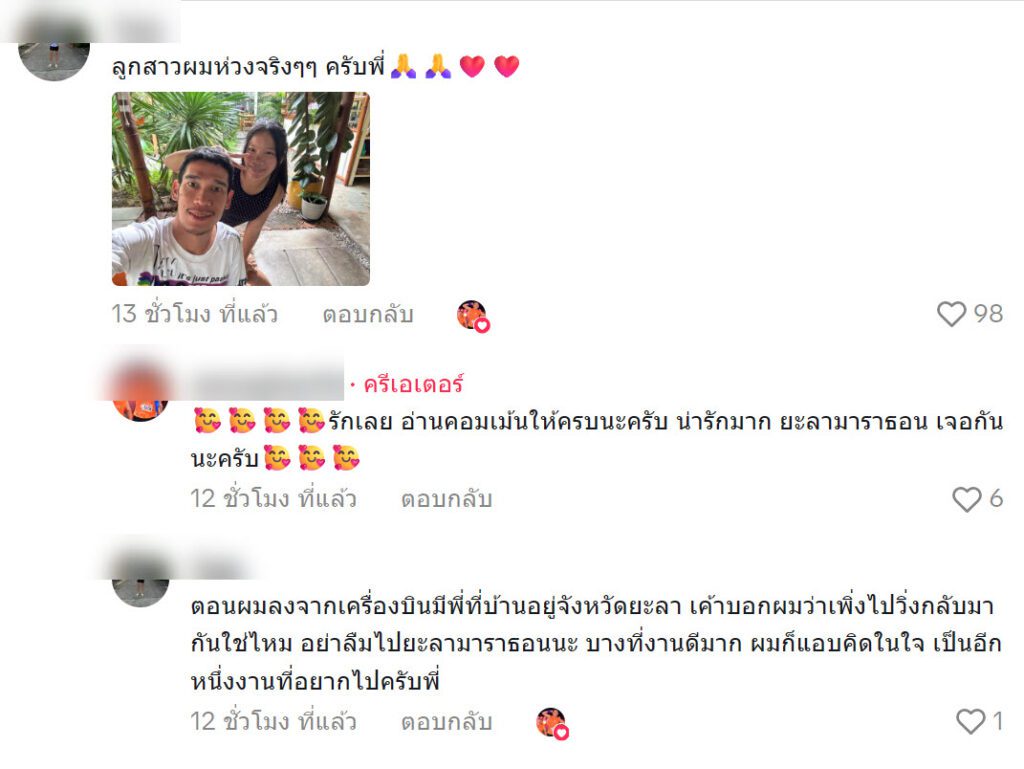The width and height of the screenshot is (1024, 769).
Task: Open the selfie photo attached to comment
Action: tap(241, 189)
